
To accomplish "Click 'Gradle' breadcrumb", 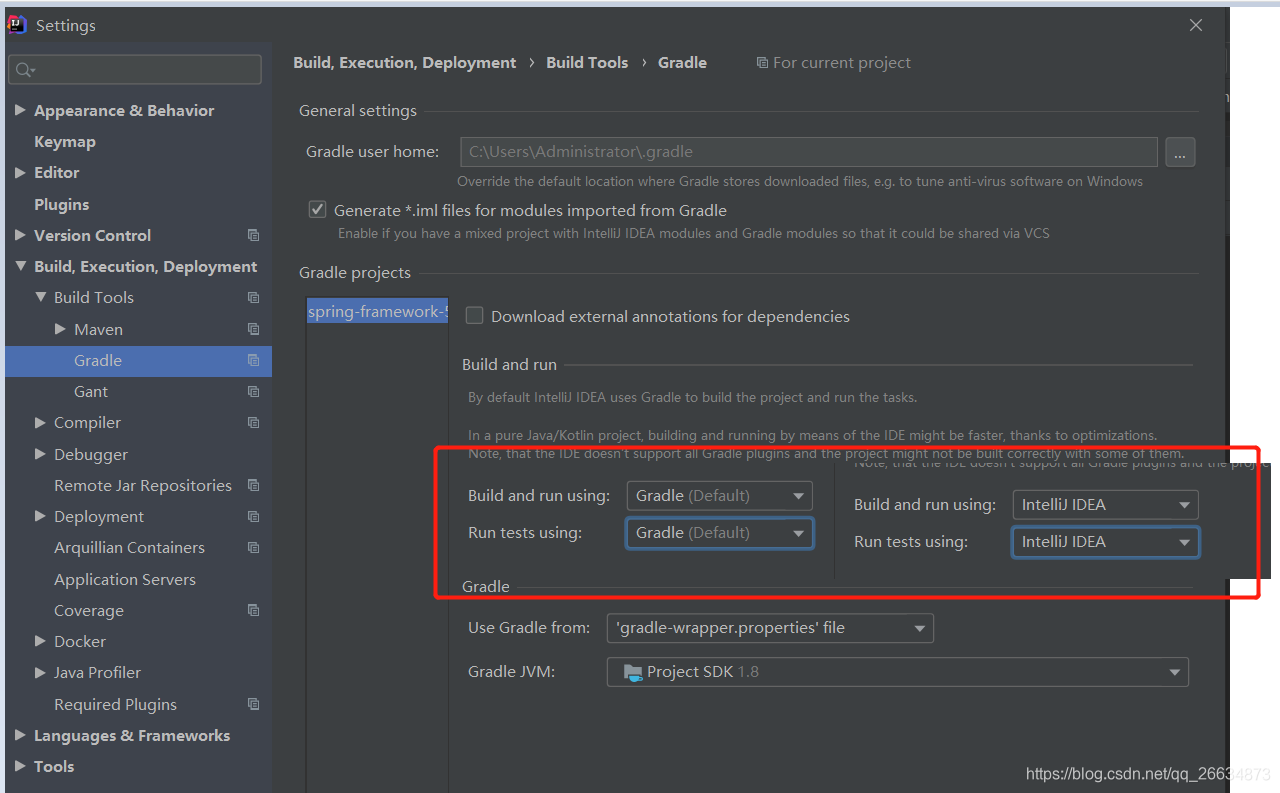I will [x=682, y=62].
